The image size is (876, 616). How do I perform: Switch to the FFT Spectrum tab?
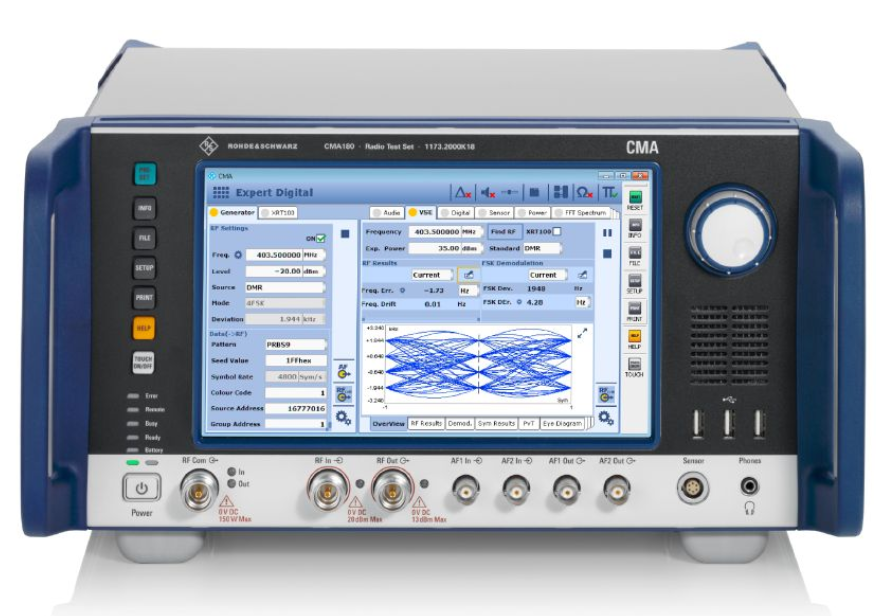coord(580,213)
